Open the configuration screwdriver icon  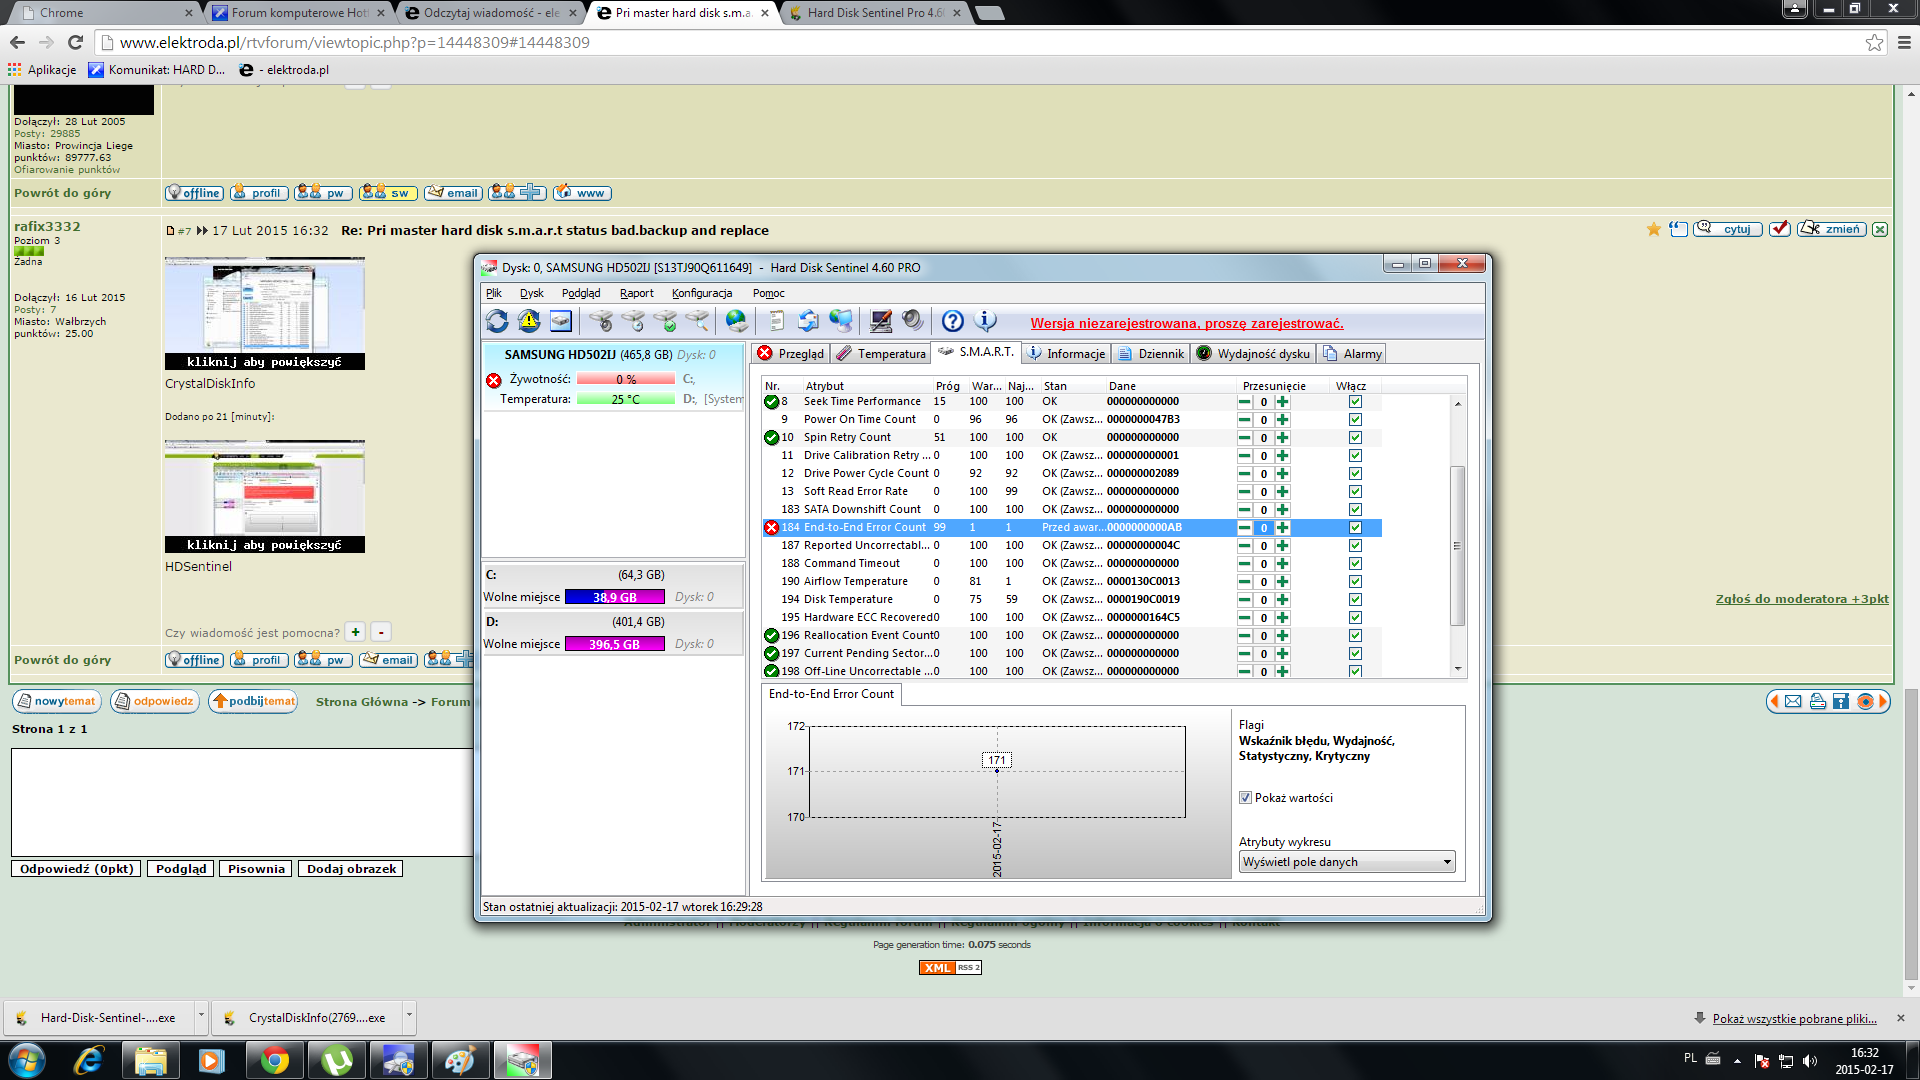(x=880, y=321)
